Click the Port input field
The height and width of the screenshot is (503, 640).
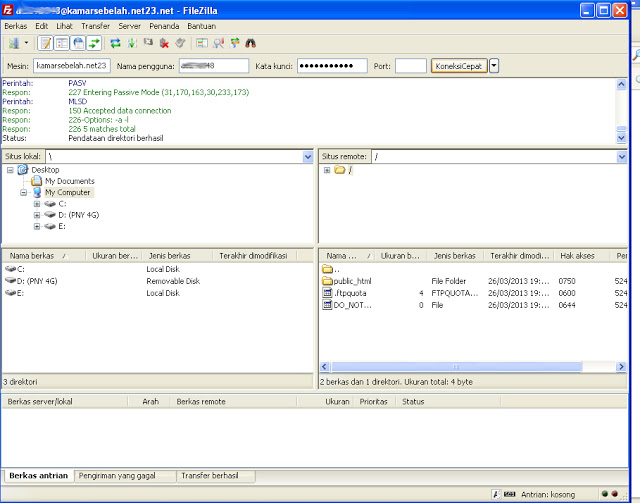pyautogui.click(x=411, y=66)
